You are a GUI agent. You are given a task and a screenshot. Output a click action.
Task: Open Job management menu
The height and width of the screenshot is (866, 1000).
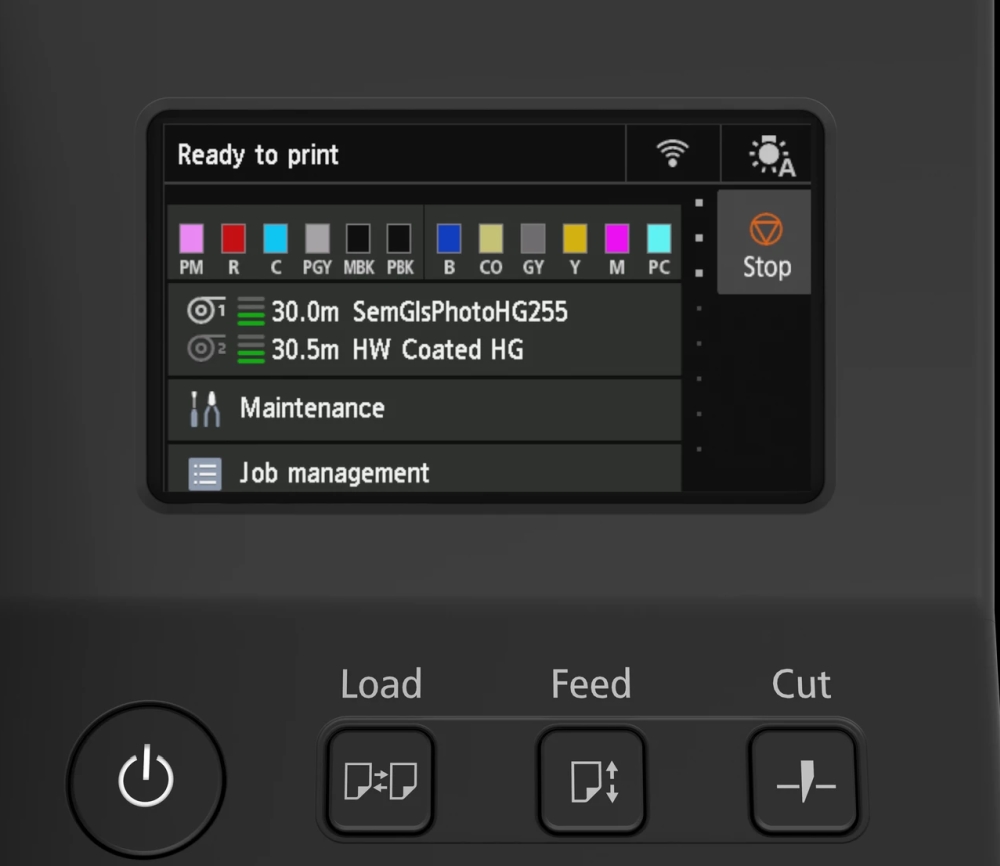[424, 471]
